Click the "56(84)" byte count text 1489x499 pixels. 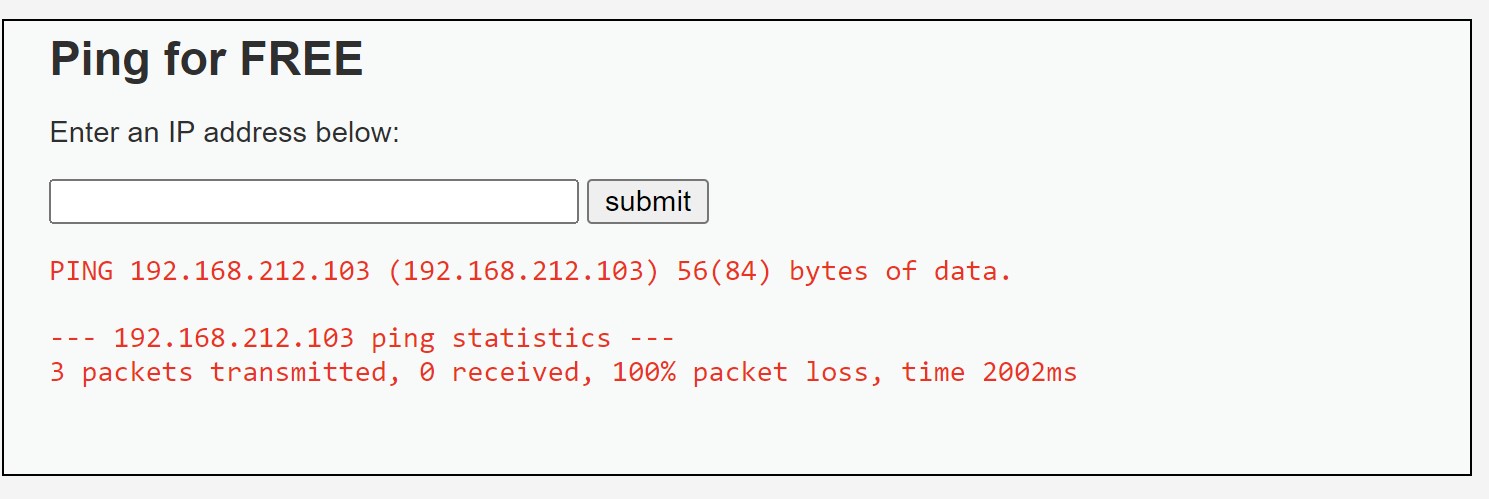coord(724,271)
